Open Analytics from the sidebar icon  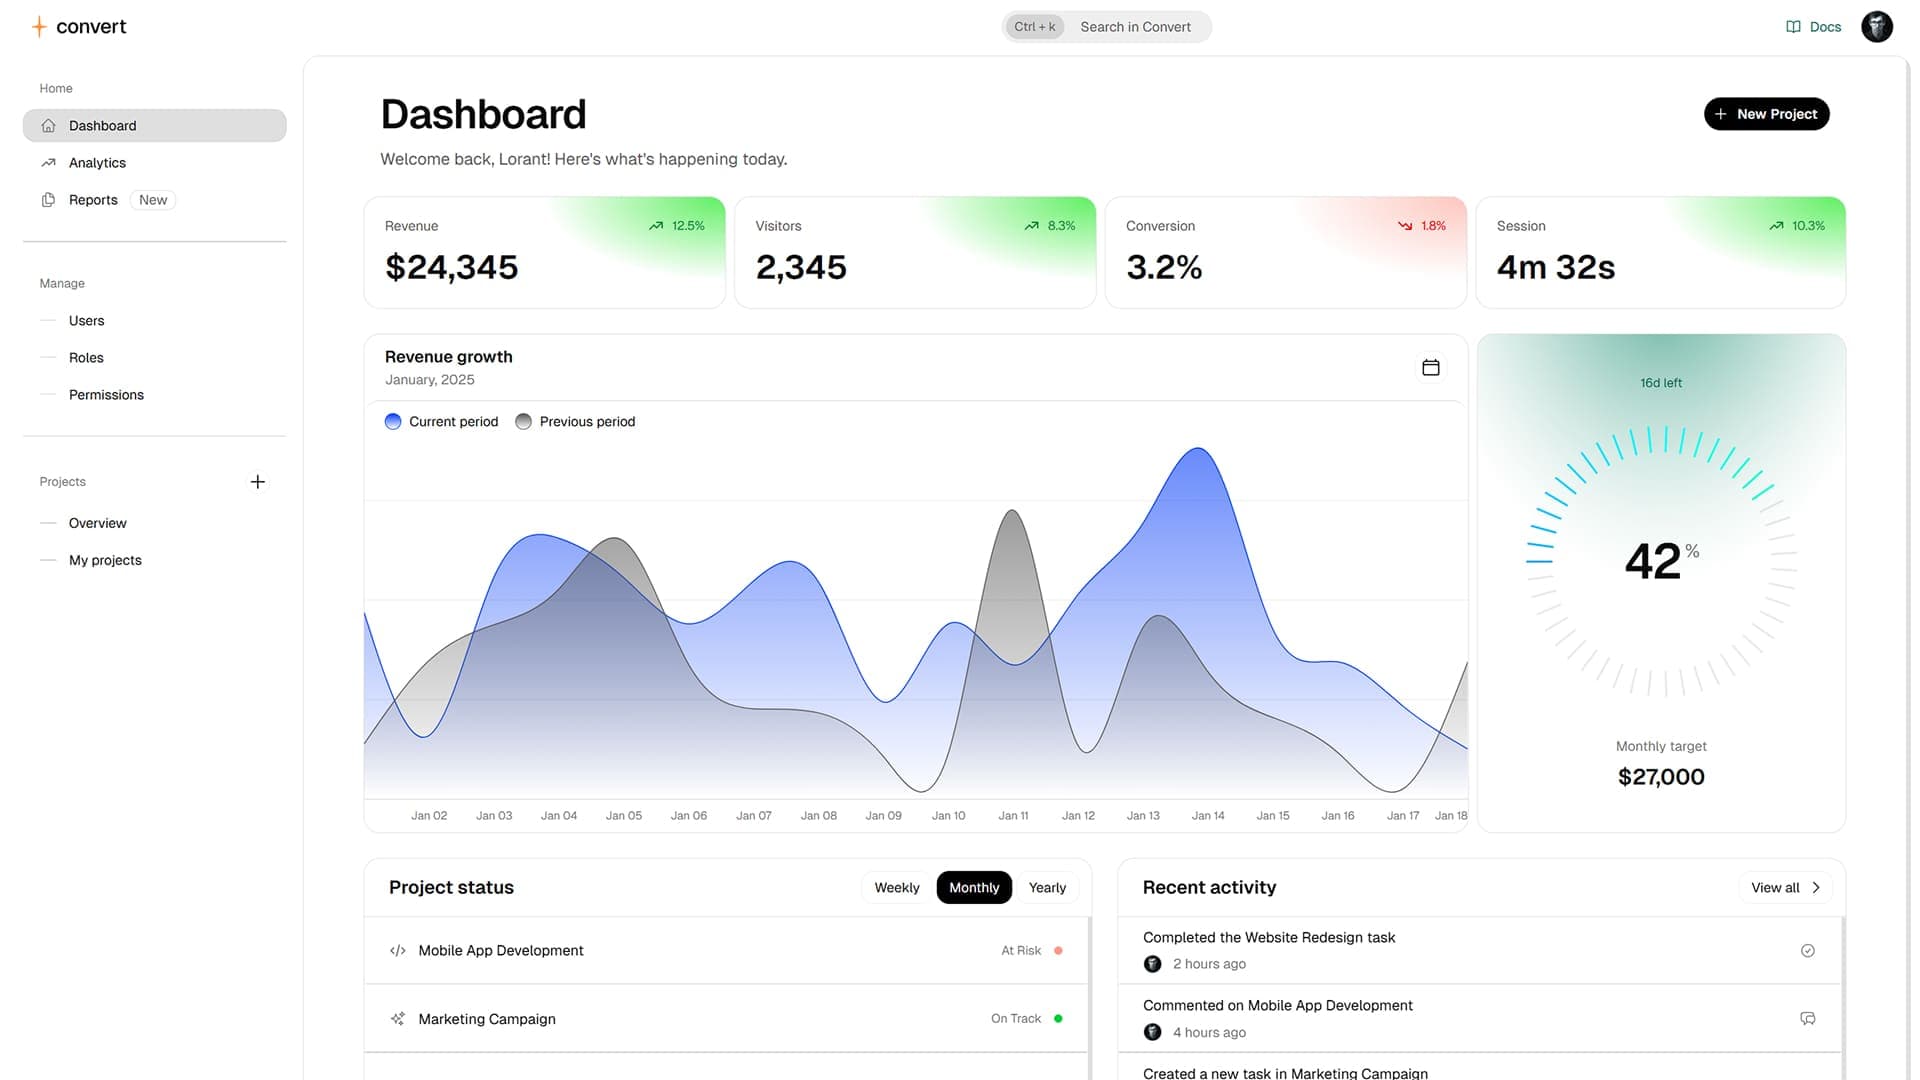48,162
